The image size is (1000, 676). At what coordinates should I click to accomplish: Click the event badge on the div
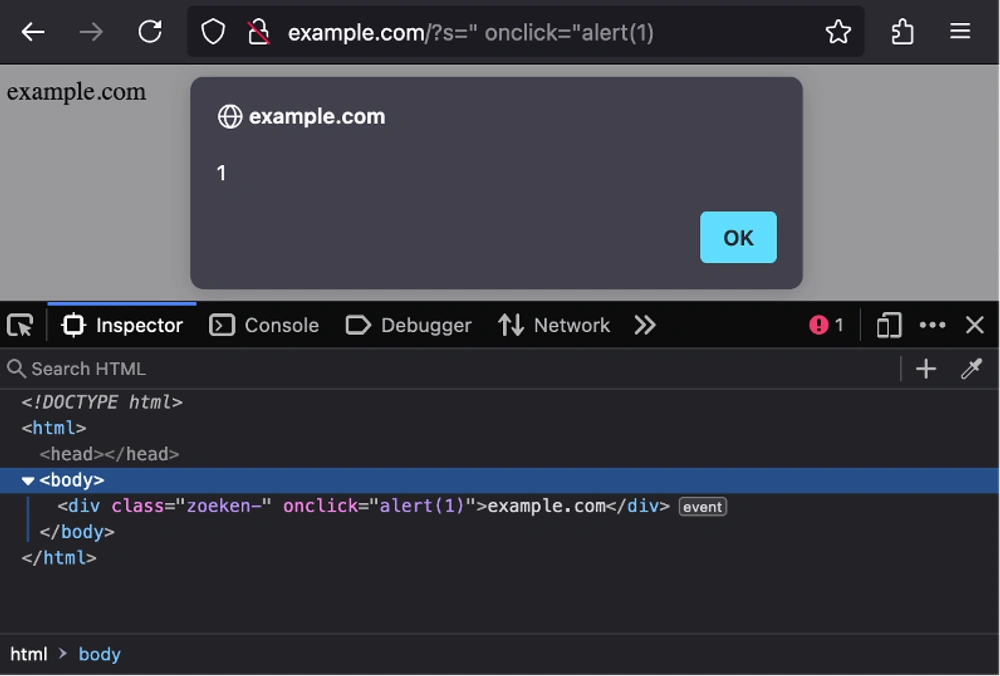(702, 507)
